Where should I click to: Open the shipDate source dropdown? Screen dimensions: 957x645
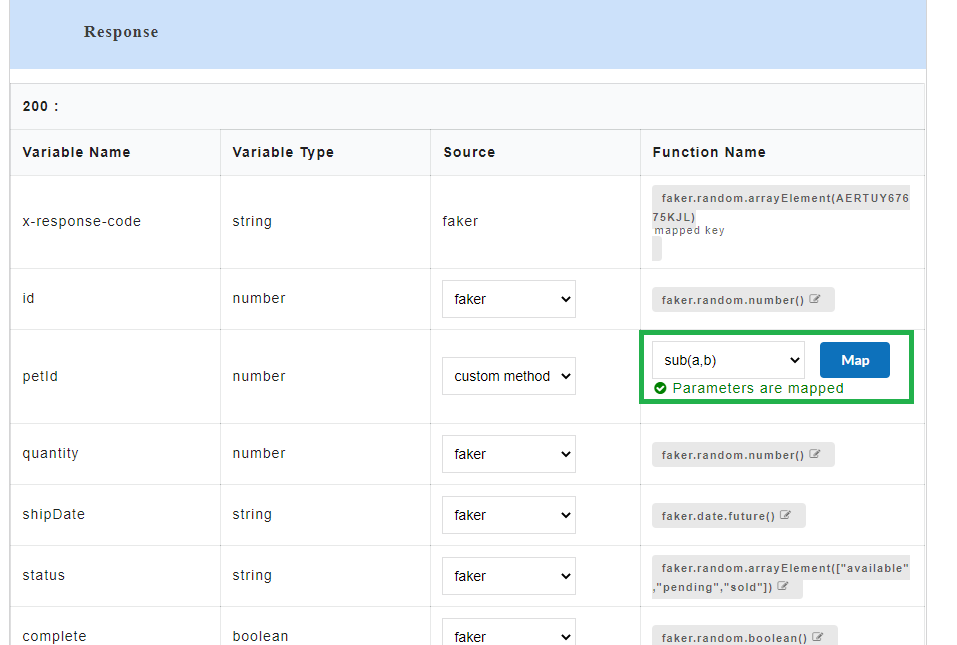[x=509, y=515]
